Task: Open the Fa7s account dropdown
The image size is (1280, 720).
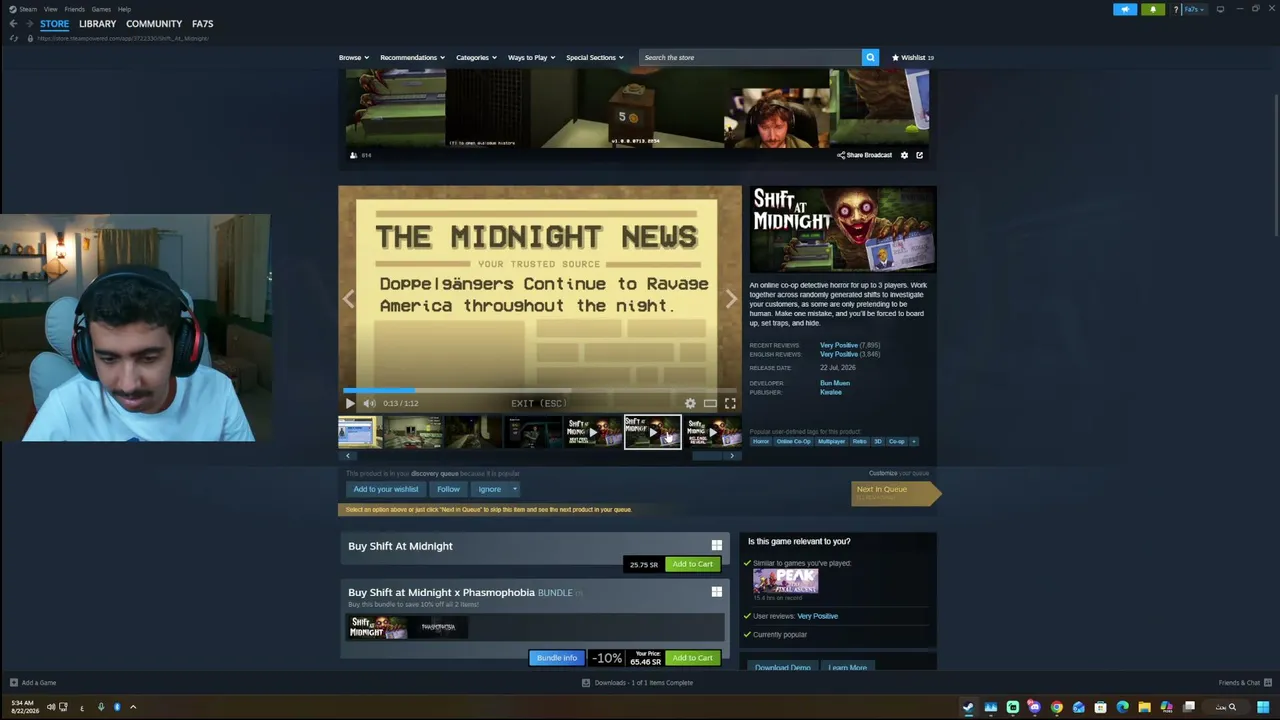Action: 1195,9
